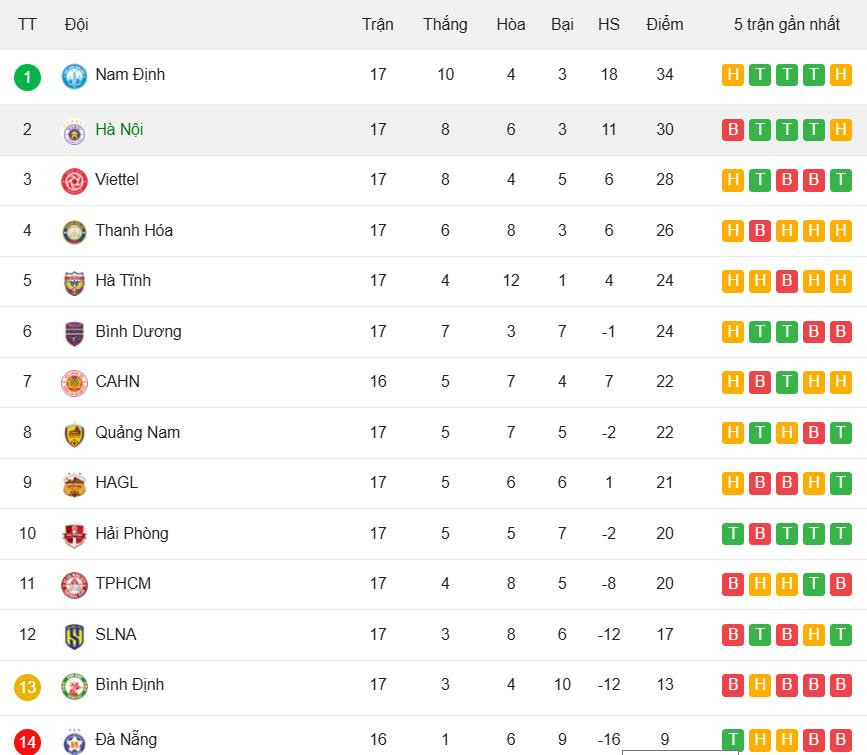Open the Hà Nội team link
The height and width of the screenshot is (755, 867).
click(119, 130)
